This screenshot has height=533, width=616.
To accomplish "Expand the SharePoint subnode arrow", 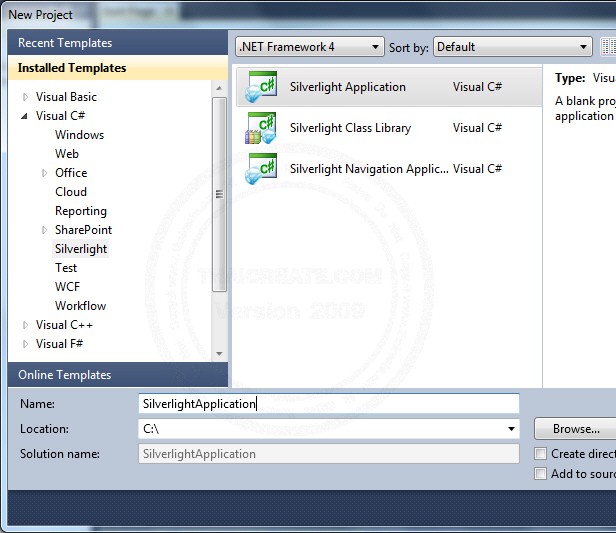I will [44, 230].
